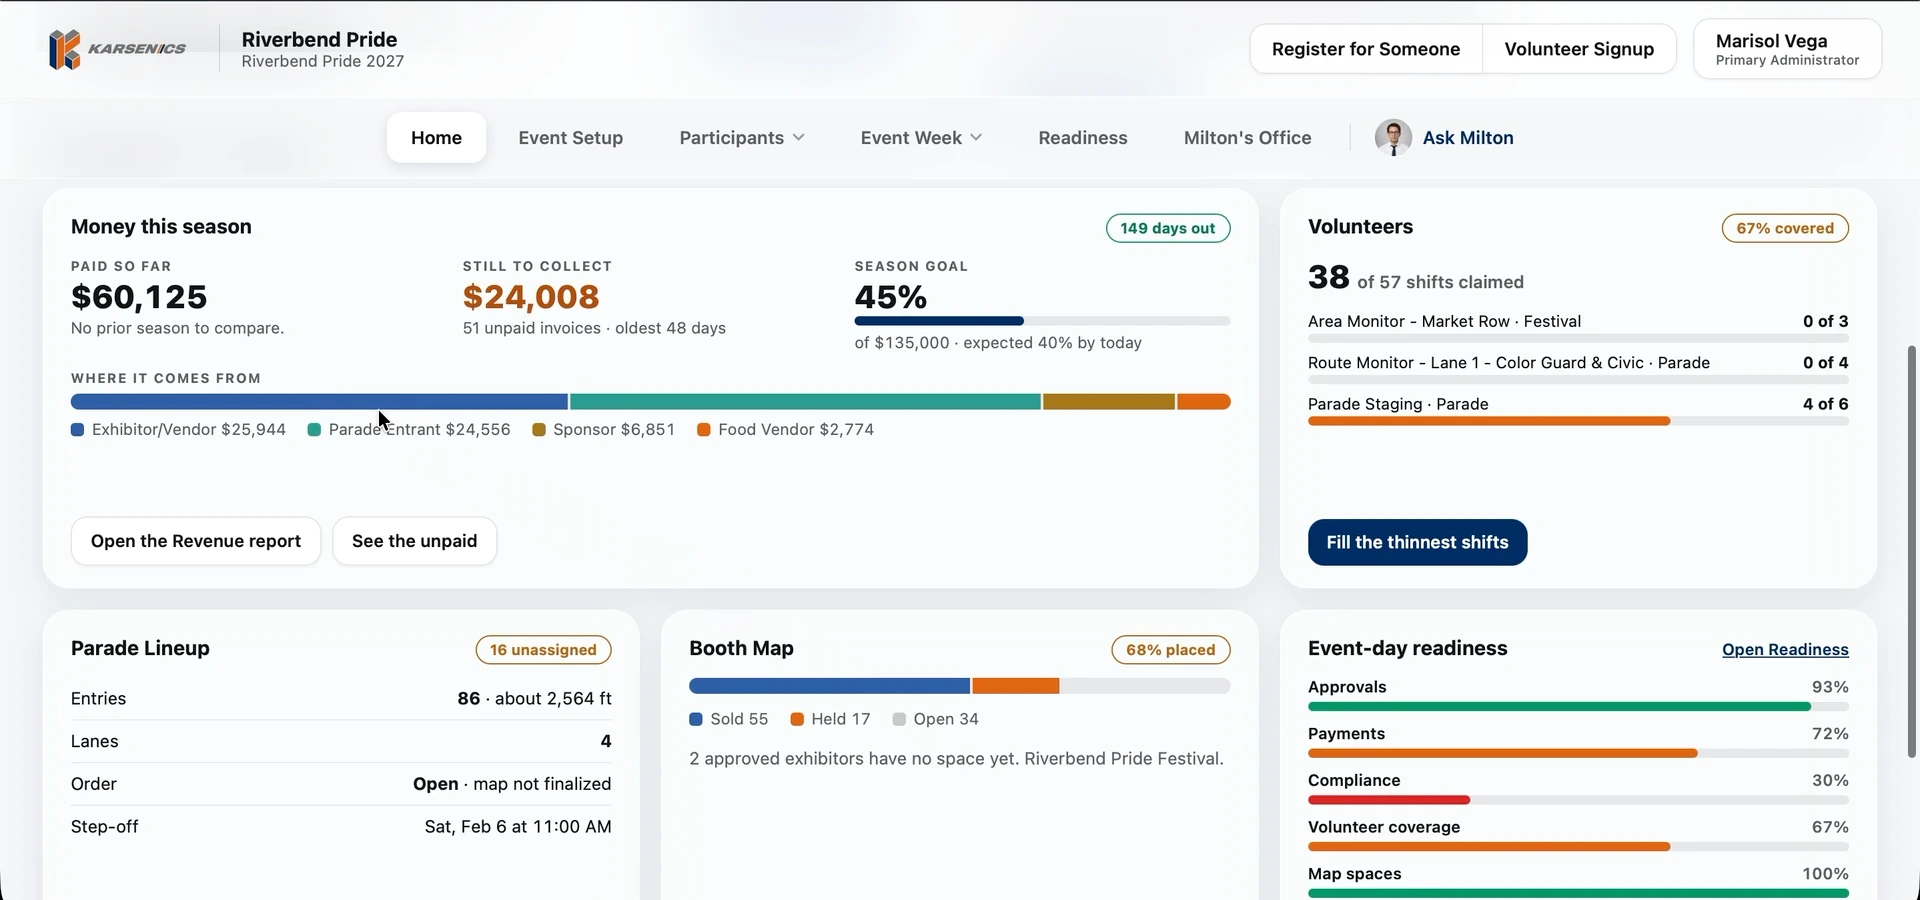Viewport: 1920px width, 900px height.
Task: Open the Revenue report
Action: (196, 541)
